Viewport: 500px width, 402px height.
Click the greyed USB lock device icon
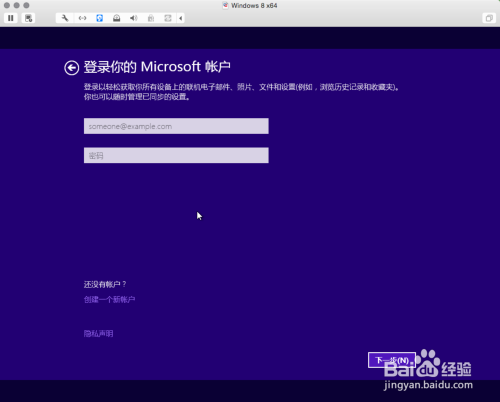[x=151, y=18]
